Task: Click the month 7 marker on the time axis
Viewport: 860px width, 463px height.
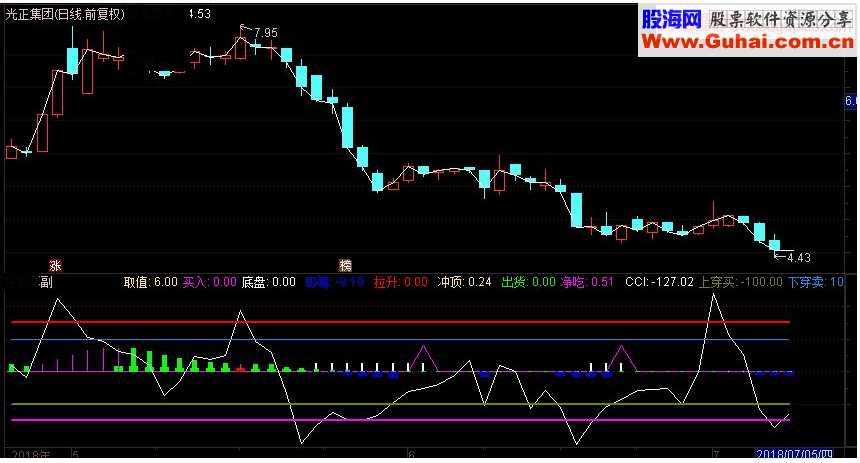Action: 716,455
